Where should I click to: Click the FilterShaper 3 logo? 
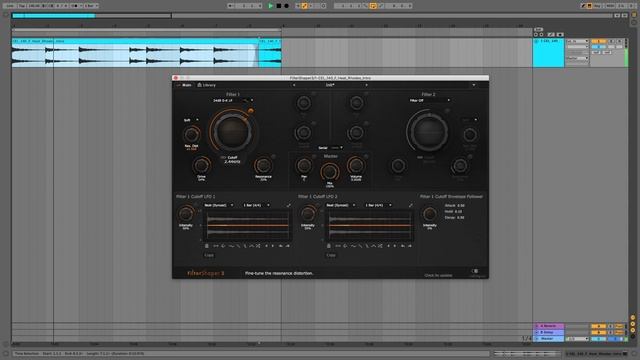pyautogui.click(x=206, y=273)
